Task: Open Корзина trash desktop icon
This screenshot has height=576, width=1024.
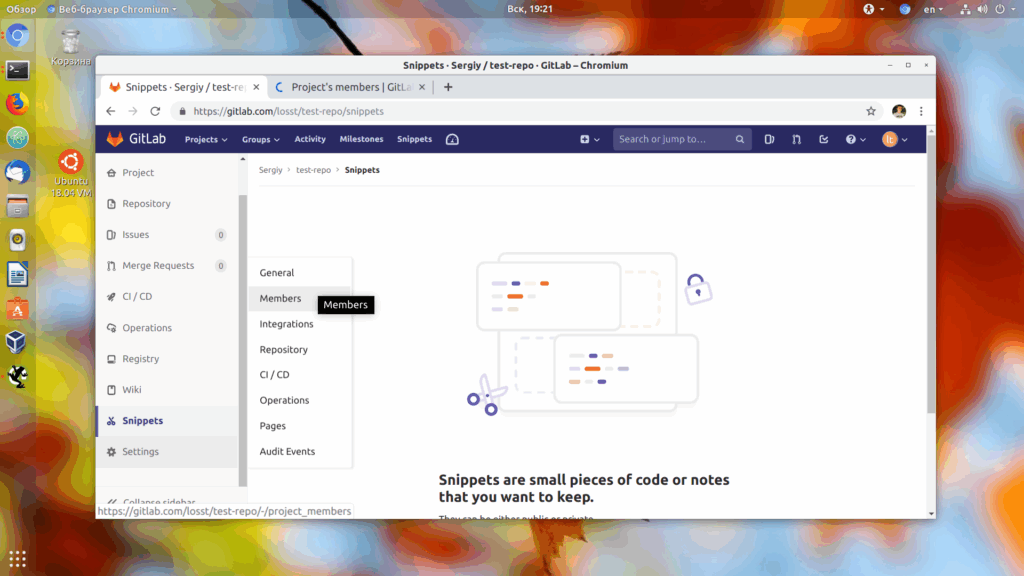Action: pyautogui.click(x=71, y=48)
